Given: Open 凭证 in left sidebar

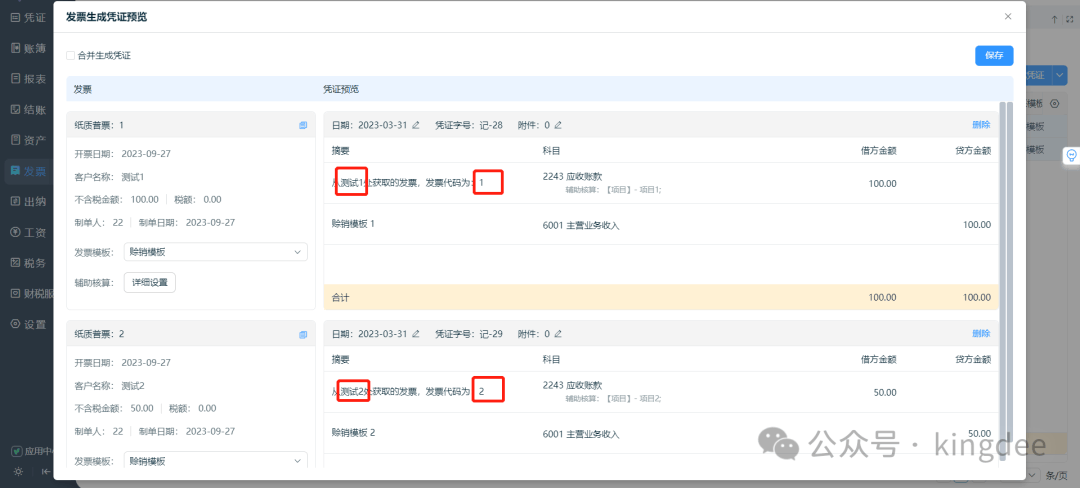Looking at the screenshot, I should point(28,18).
